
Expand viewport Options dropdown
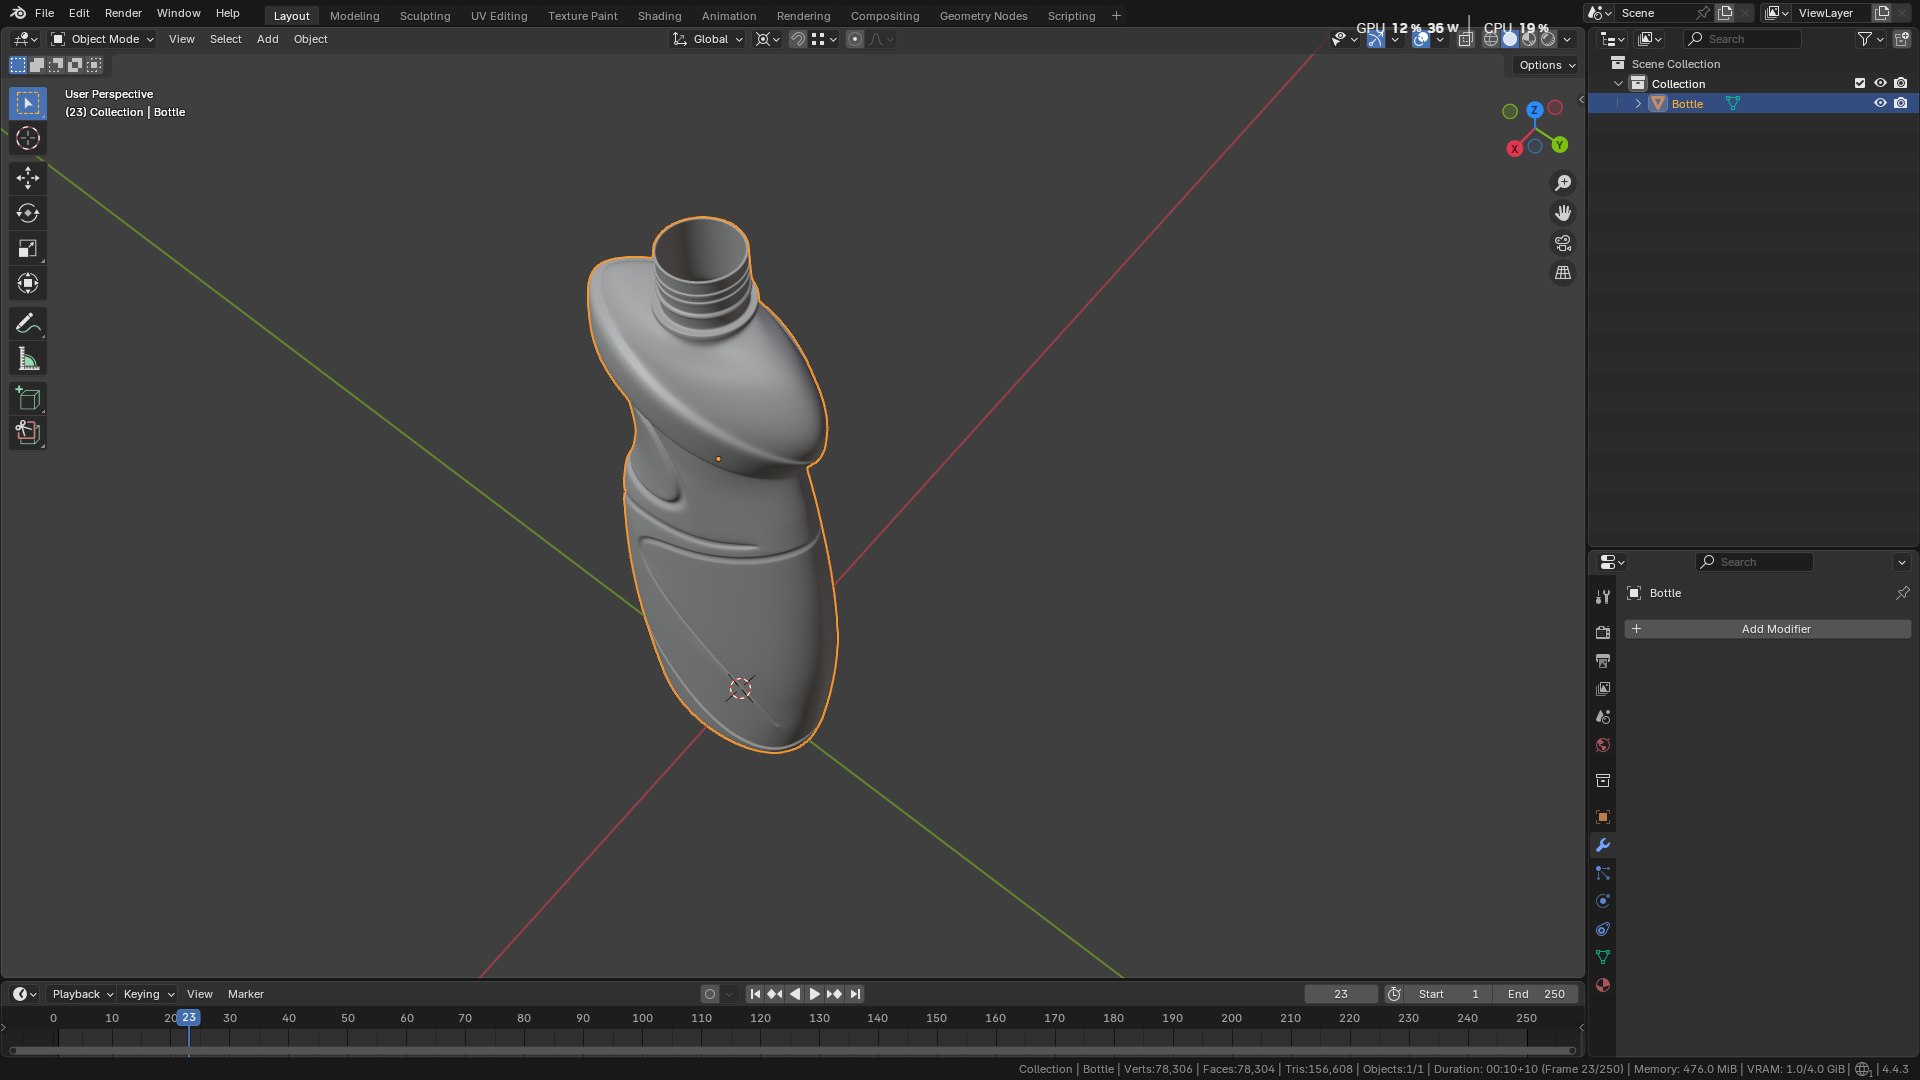point(1547,65)
